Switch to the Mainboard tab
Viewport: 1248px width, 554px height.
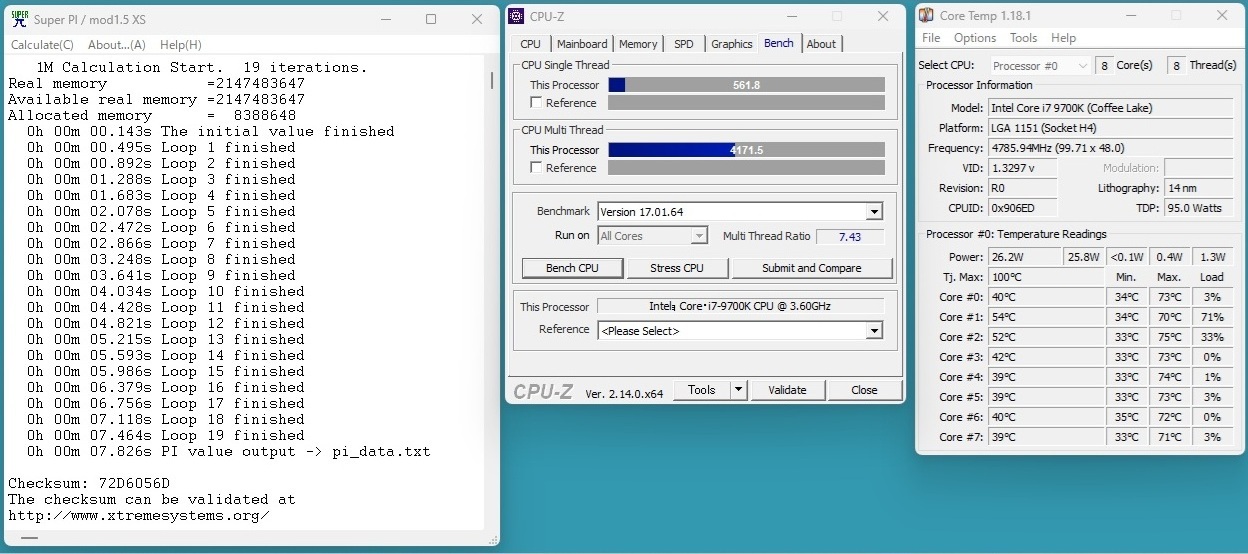click(582, 44)
